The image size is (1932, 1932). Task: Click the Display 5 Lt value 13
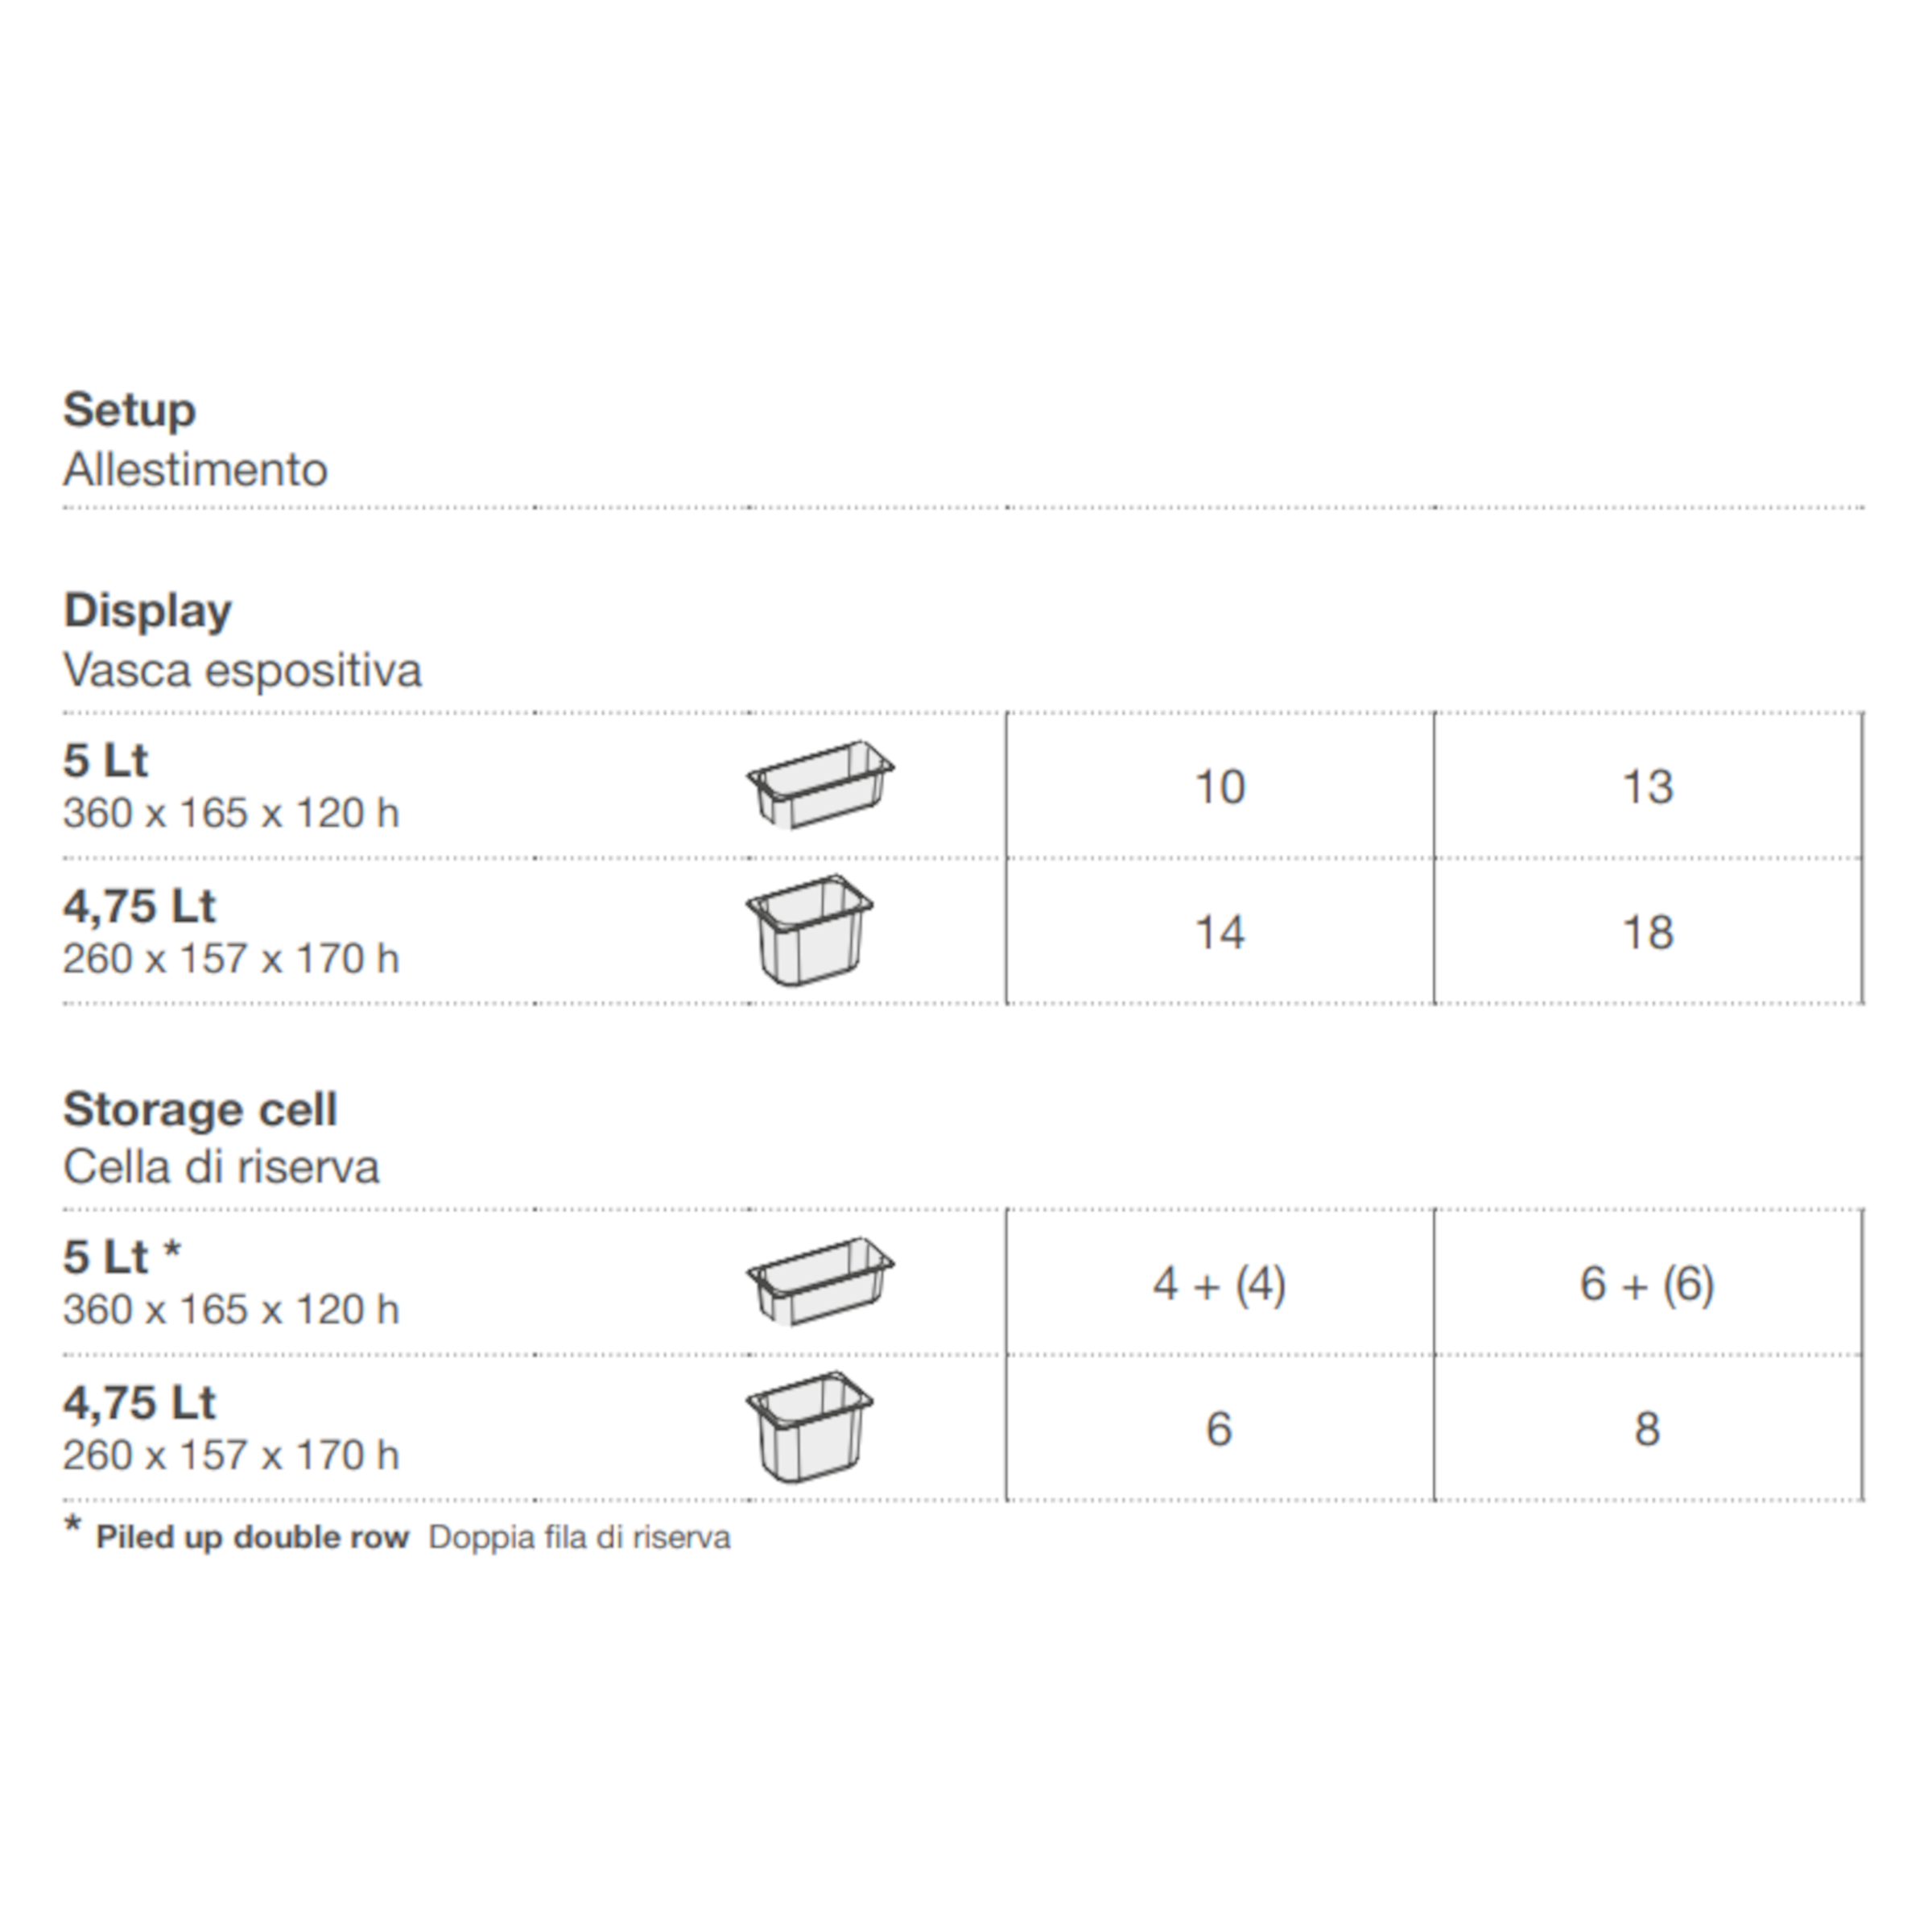pyautogui.click(x=1647, y=787)
